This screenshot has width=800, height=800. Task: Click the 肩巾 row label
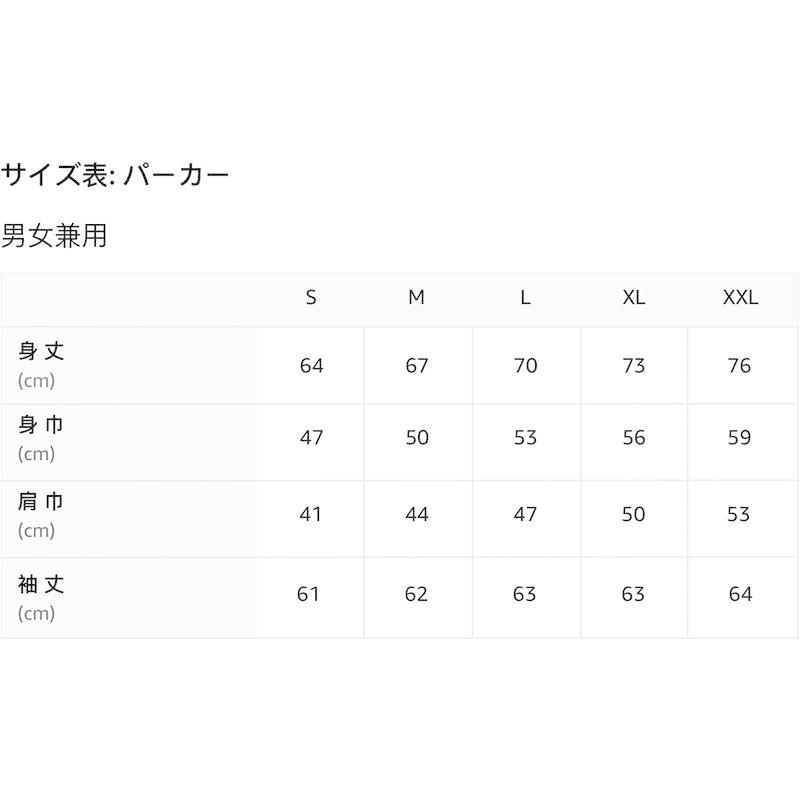tap(41, 501)
